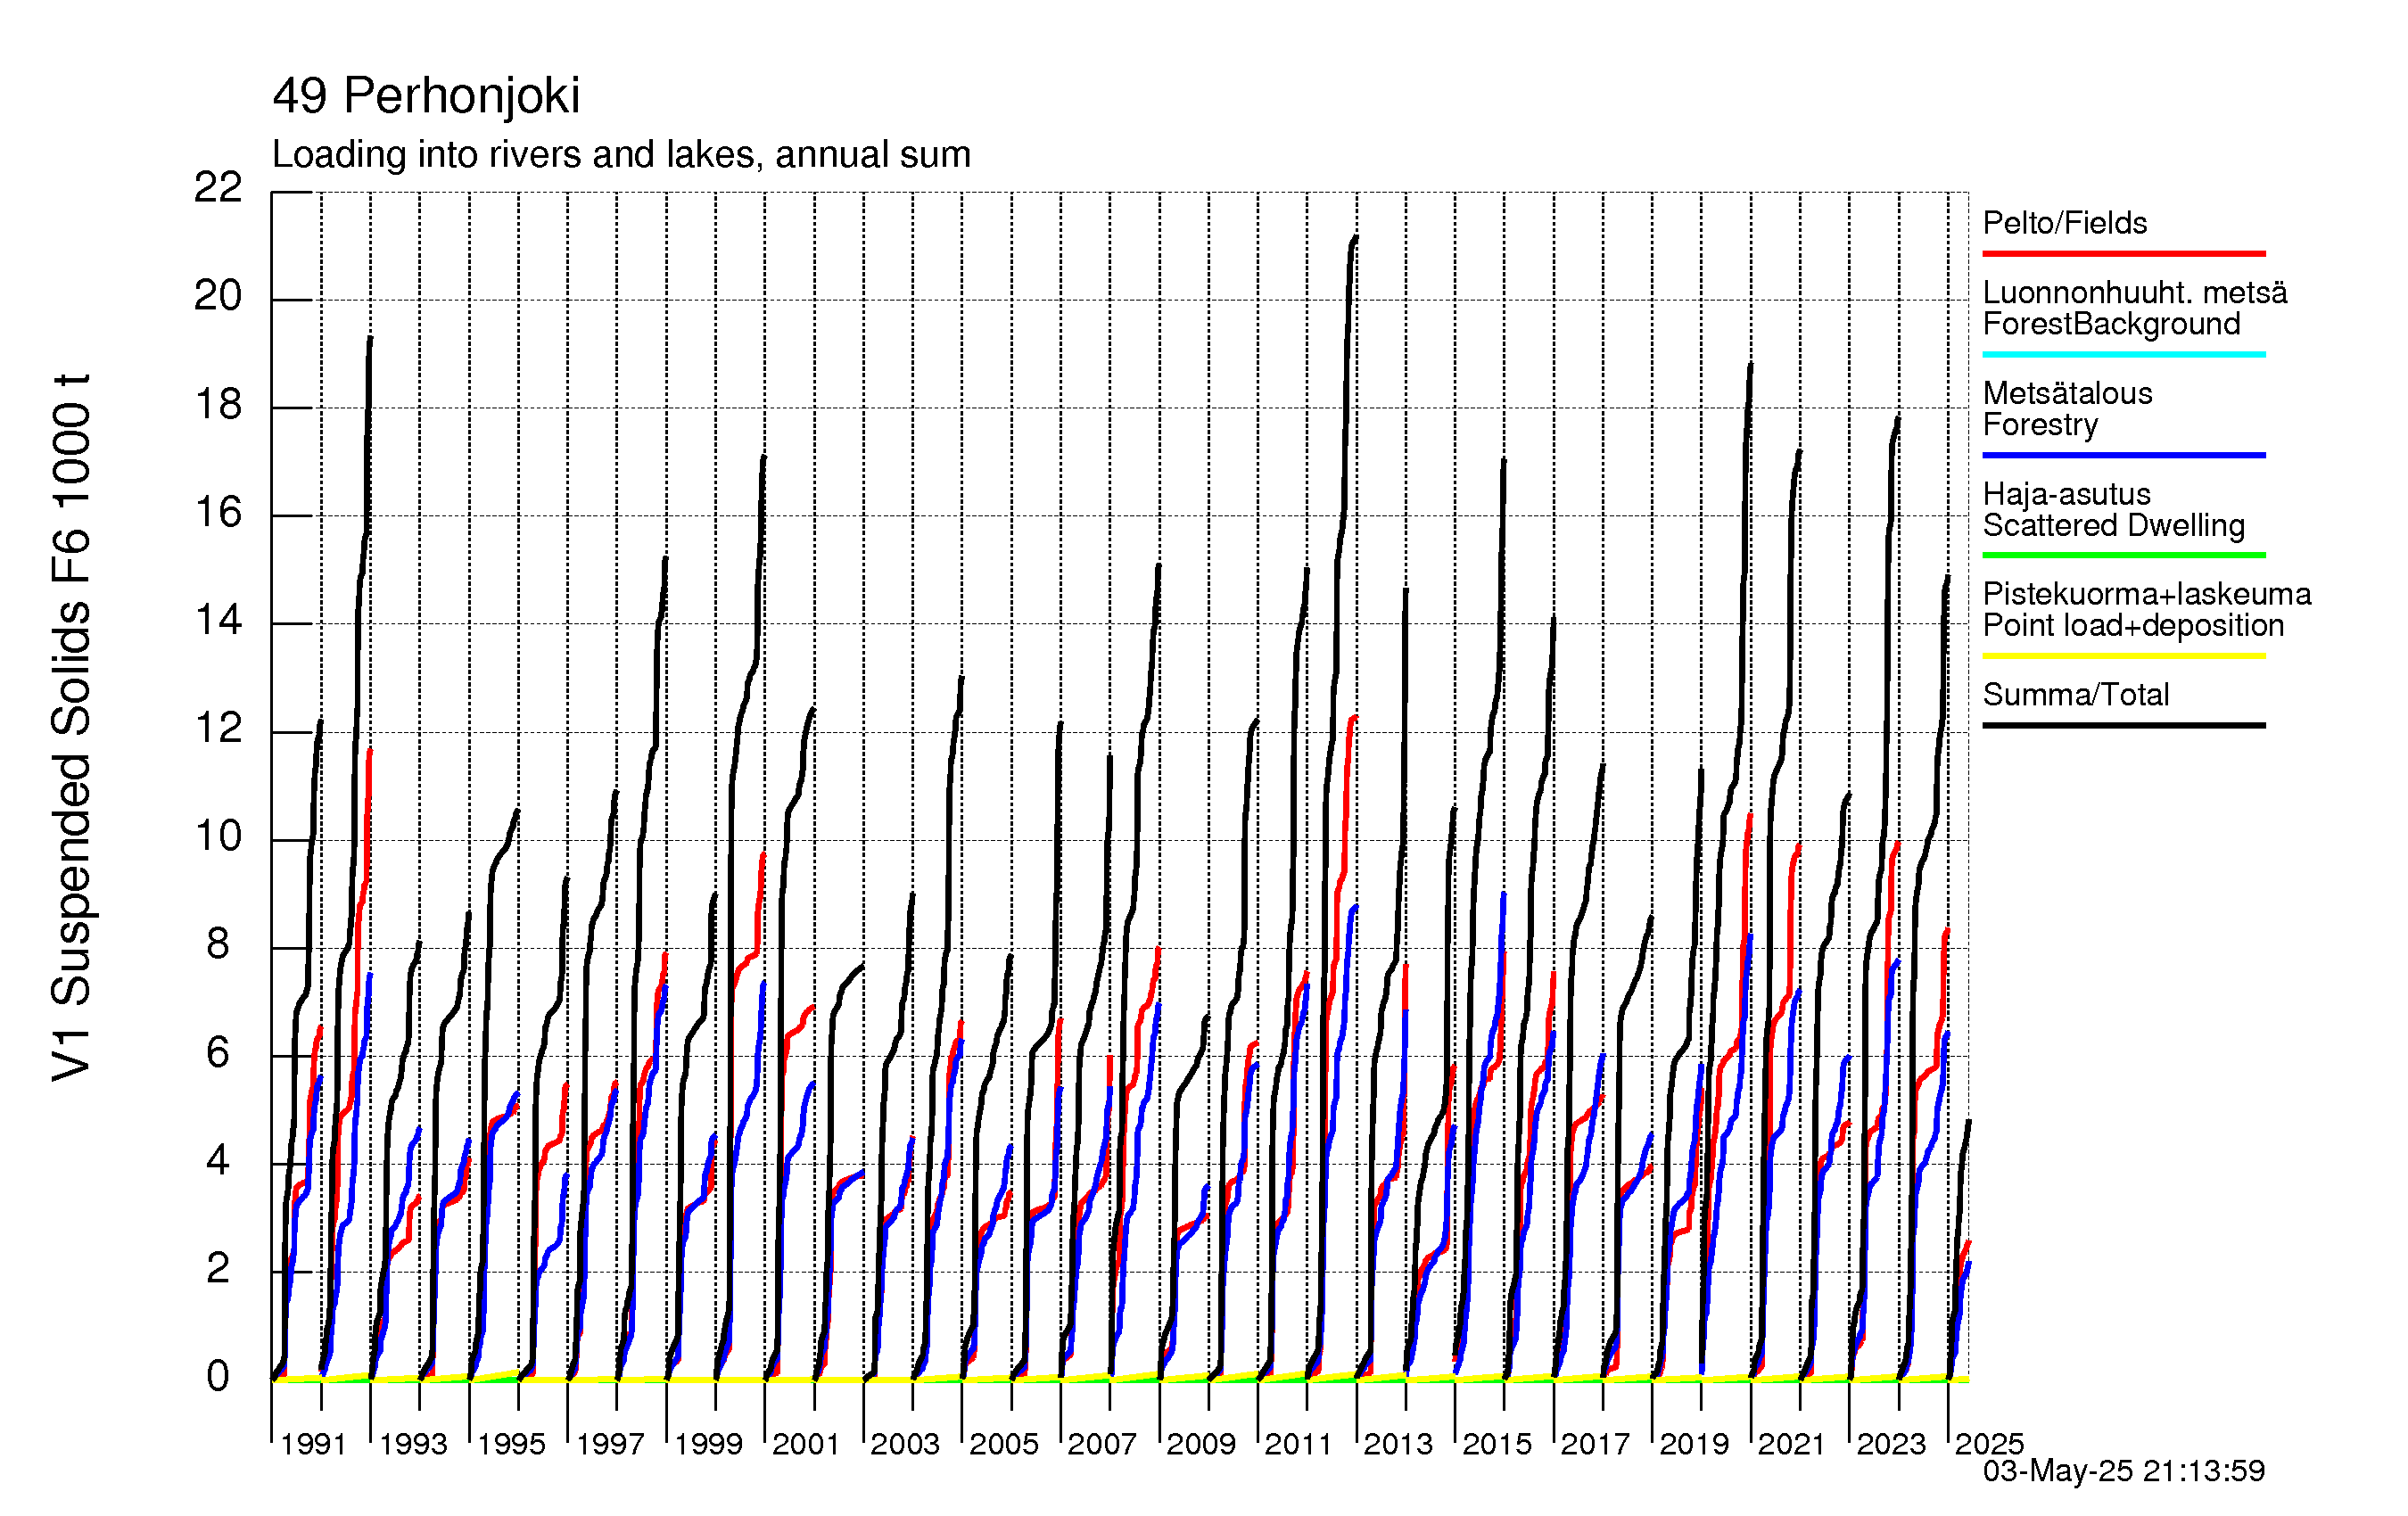Click the 'Metsätalous' legend label

pos(2067,393)
